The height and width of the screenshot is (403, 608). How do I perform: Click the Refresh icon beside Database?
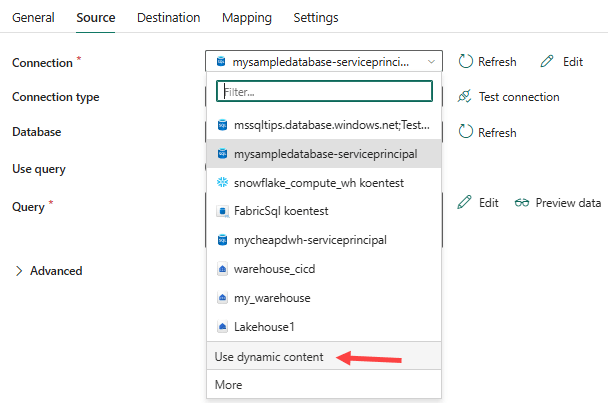(466, 132)
